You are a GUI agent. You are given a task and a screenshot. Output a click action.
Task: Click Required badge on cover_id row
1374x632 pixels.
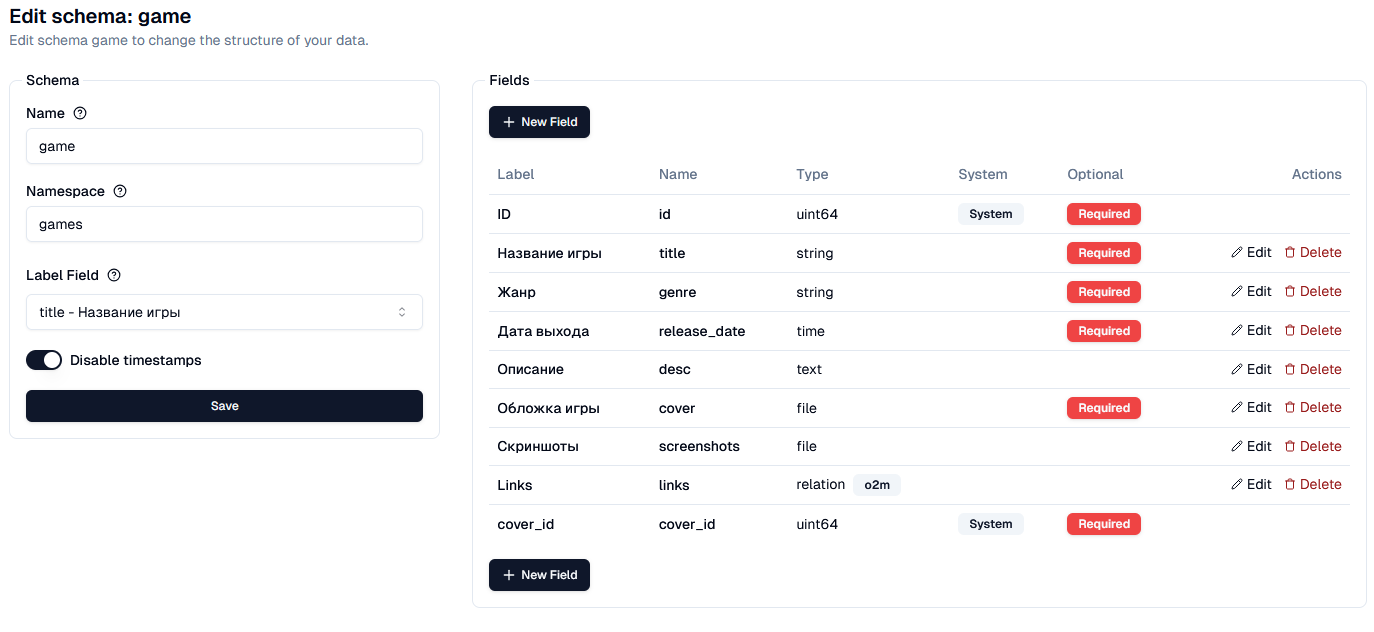[x=1104, y=524]
